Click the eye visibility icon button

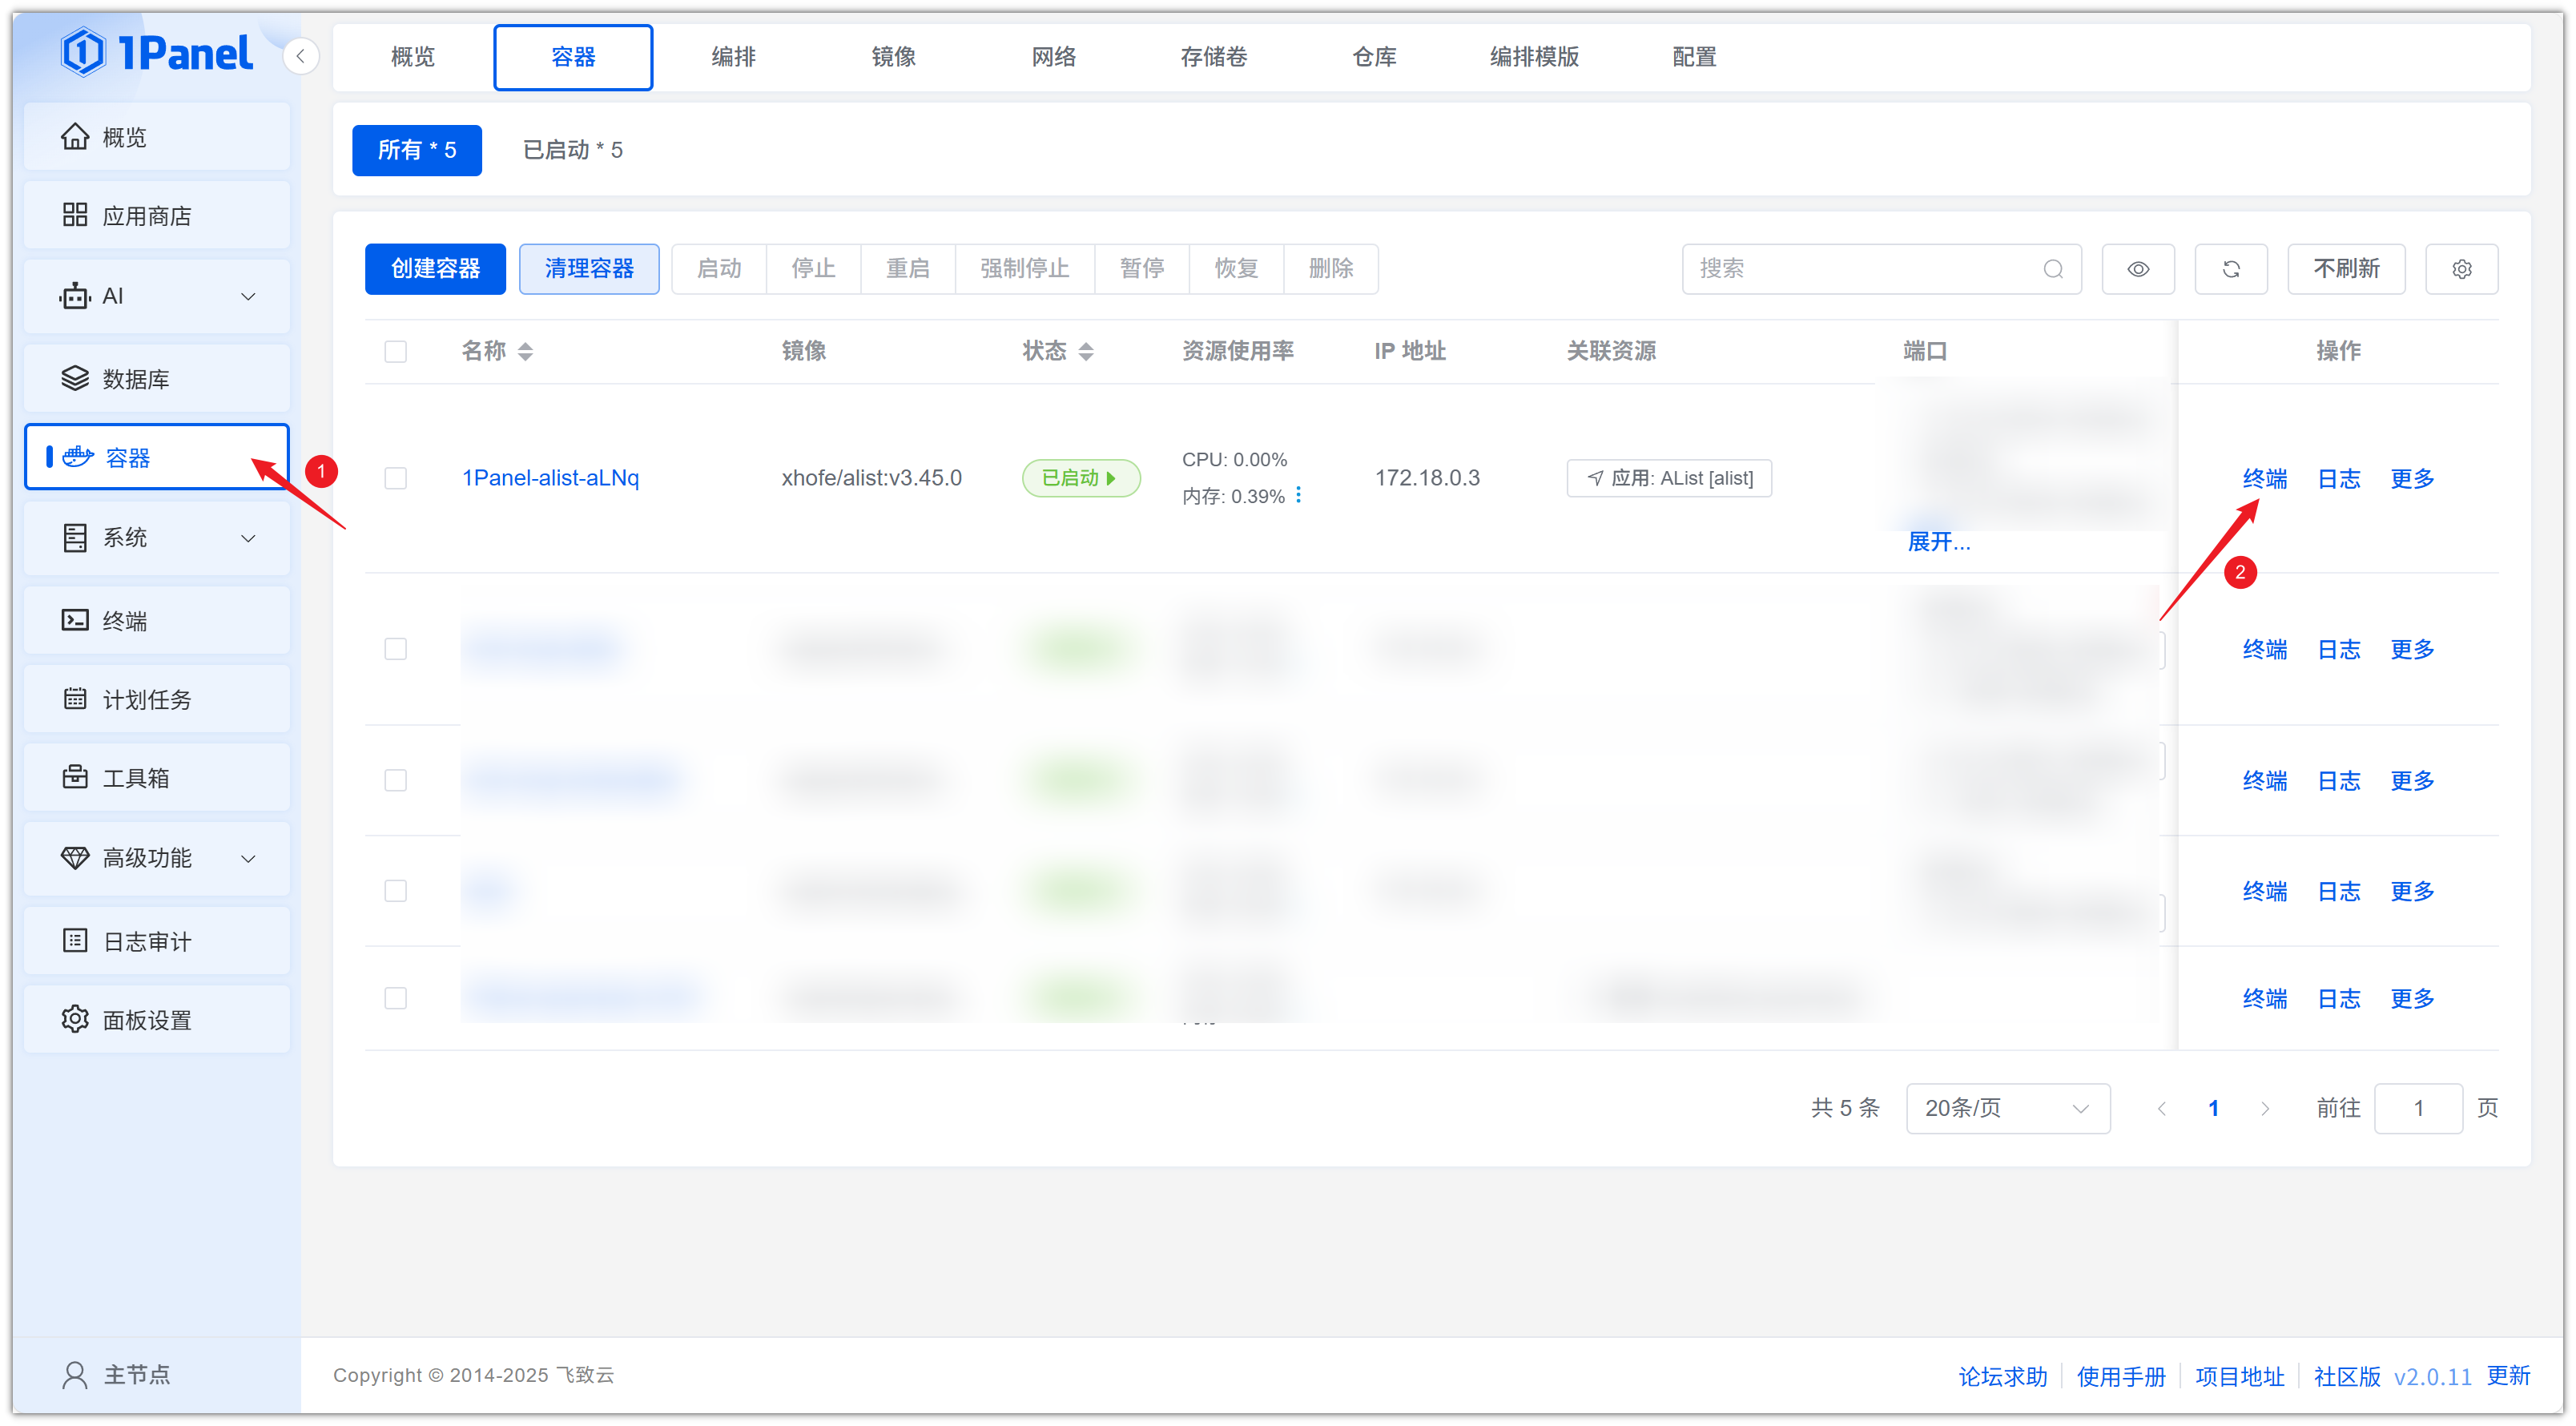(2137, 269)
